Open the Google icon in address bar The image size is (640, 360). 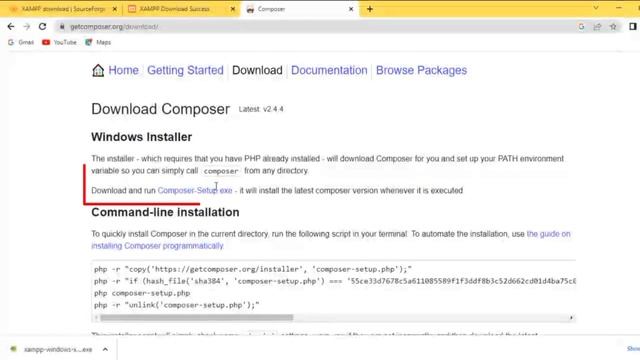point(581,27)
